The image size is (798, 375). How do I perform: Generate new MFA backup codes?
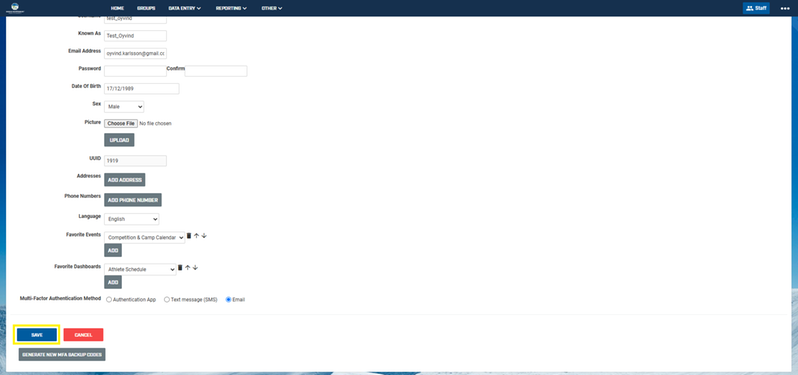point(62,354)
